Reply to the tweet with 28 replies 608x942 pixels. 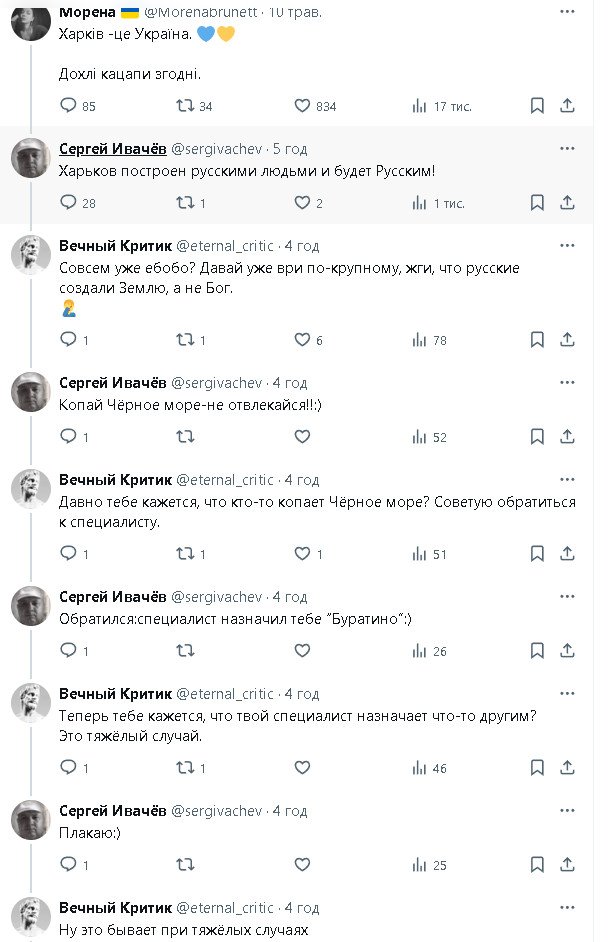click(69, 202)
